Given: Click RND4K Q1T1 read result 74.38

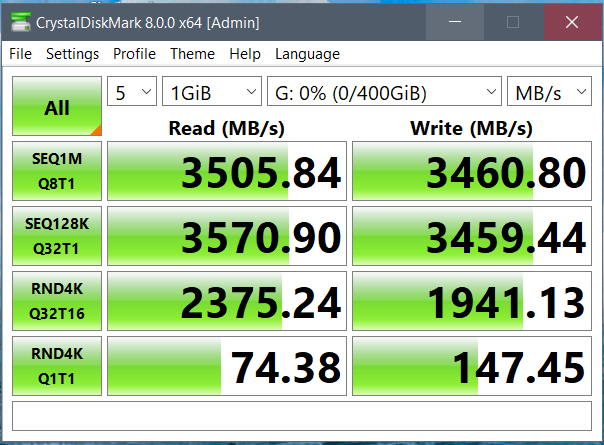Looking at the screenshot, I should tap(227, 366).
